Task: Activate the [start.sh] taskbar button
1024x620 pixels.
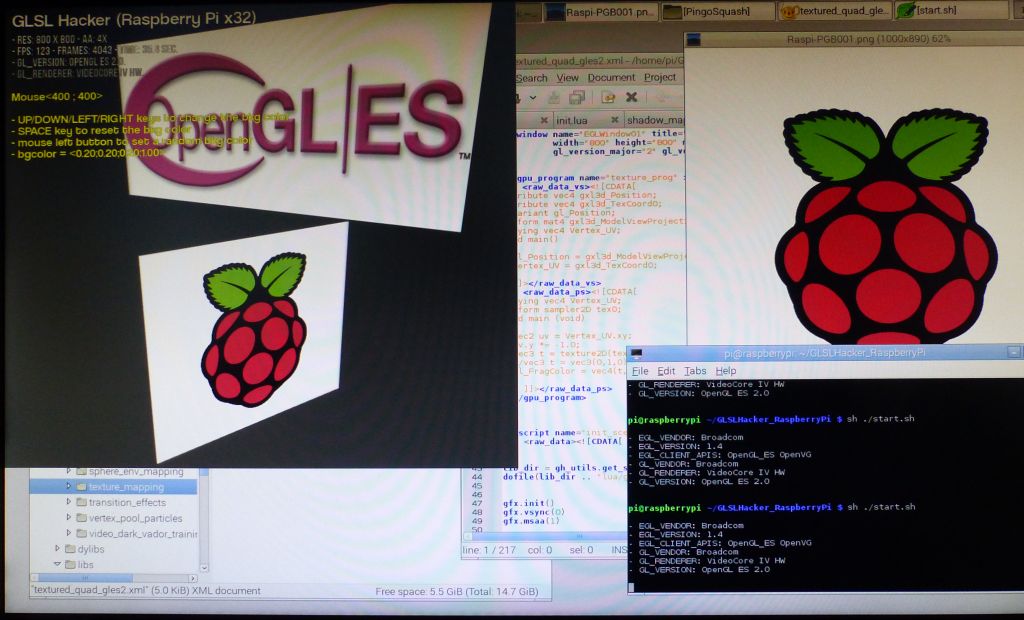Action: coord(951,10)
